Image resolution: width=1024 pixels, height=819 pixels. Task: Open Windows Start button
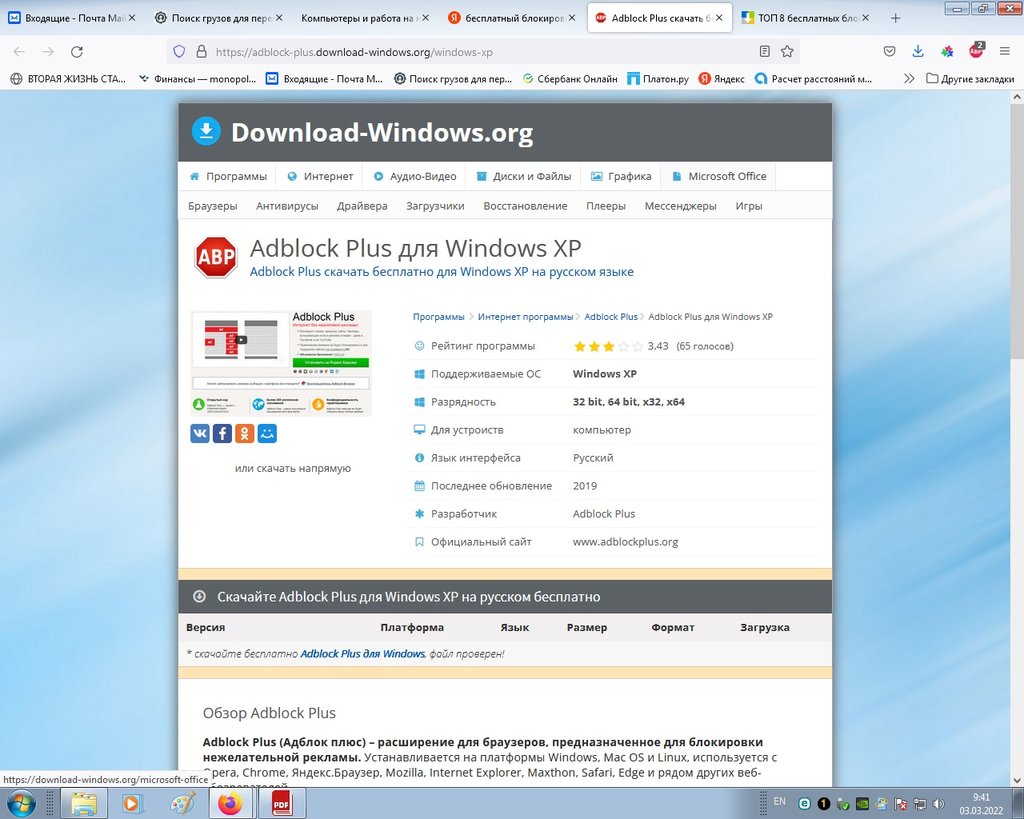(x=20, y=803)
